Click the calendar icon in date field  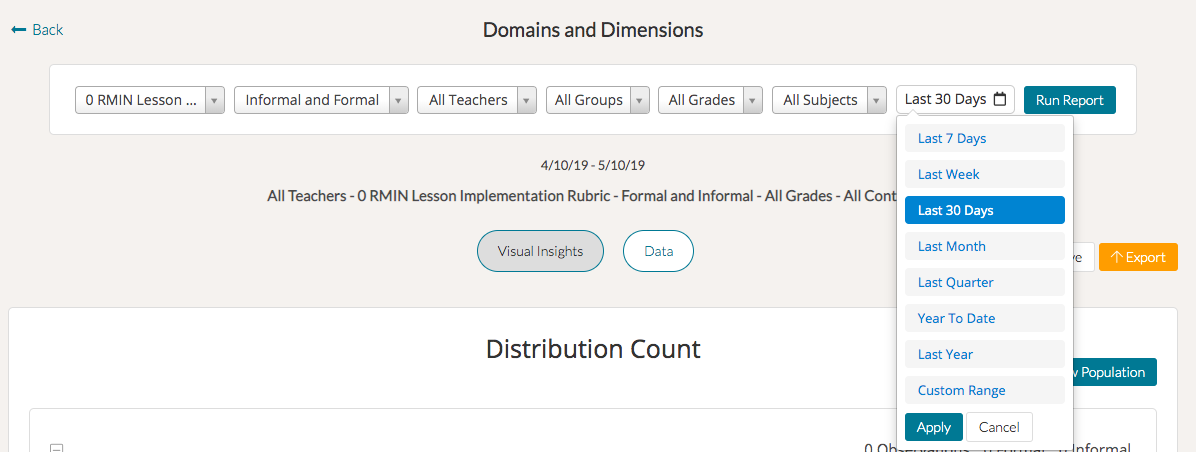point(999,100)
